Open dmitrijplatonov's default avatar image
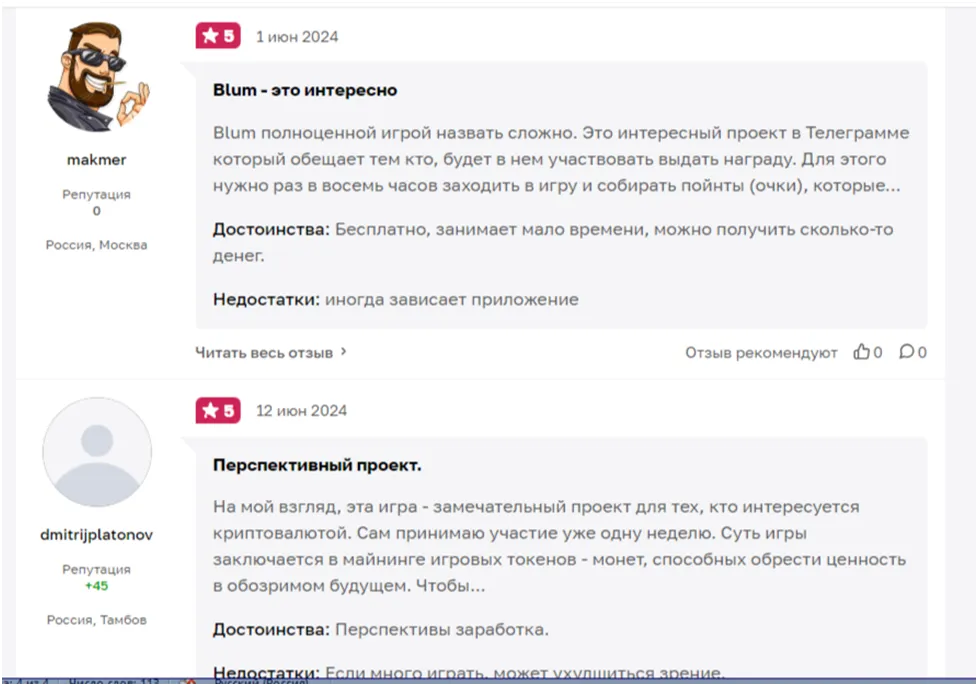This screenshot has height=686, width=978. (x=97, y=452)
